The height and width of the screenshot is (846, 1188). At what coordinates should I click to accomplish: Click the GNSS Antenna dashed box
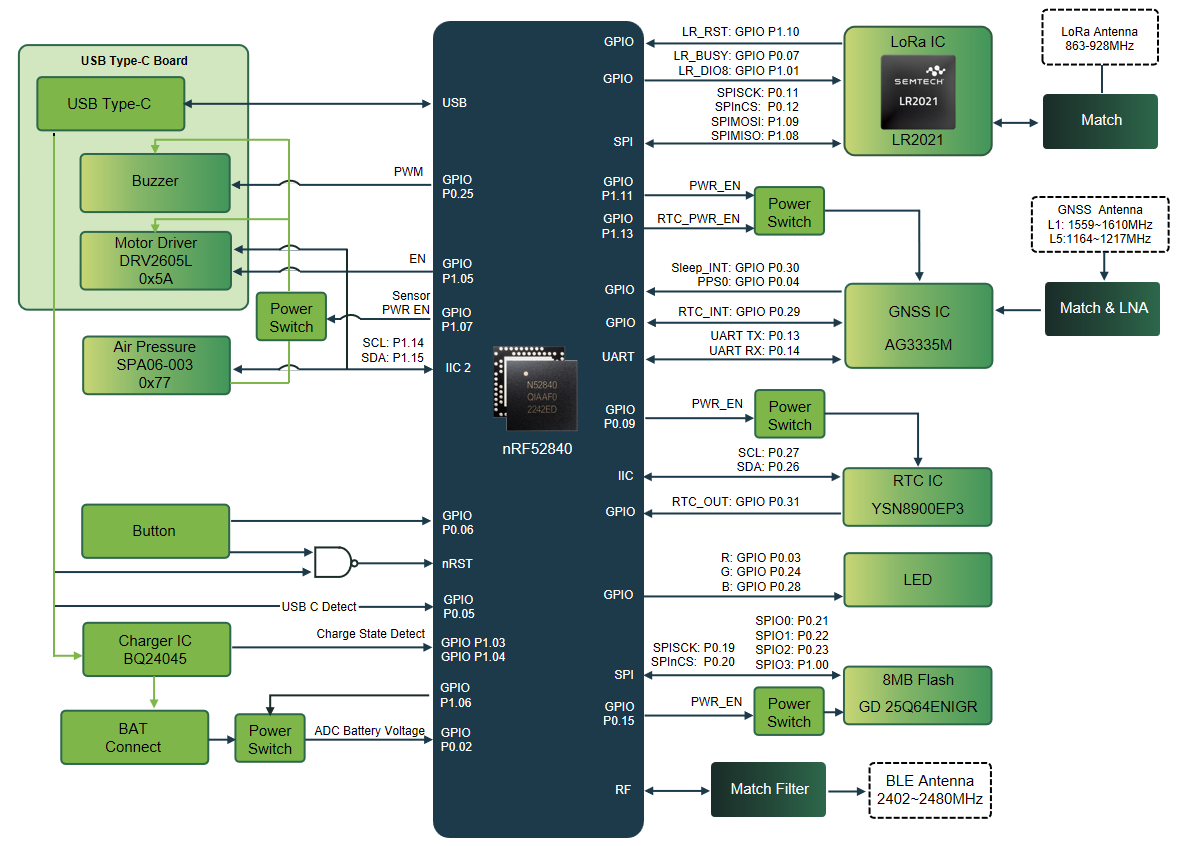(x=1100, y=224)
